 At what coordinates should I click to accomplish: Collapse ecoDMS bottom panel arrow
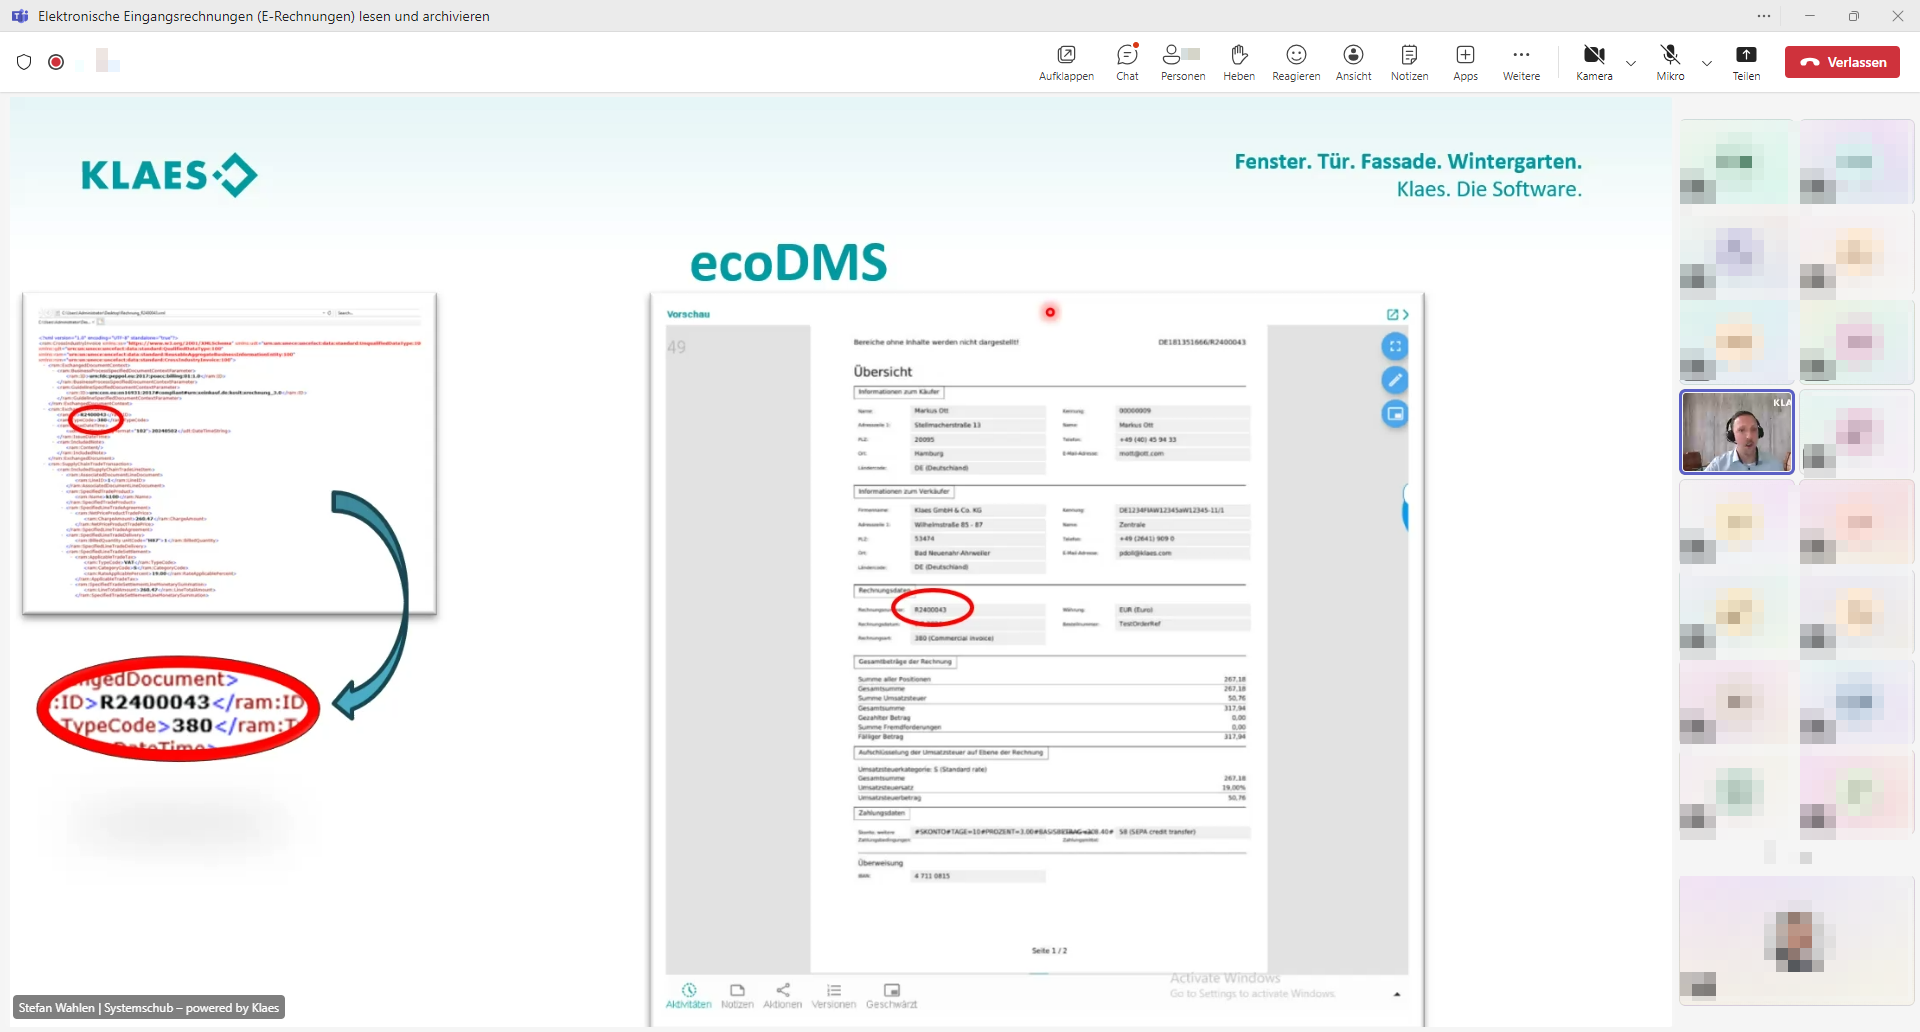tap(1397, 994)
